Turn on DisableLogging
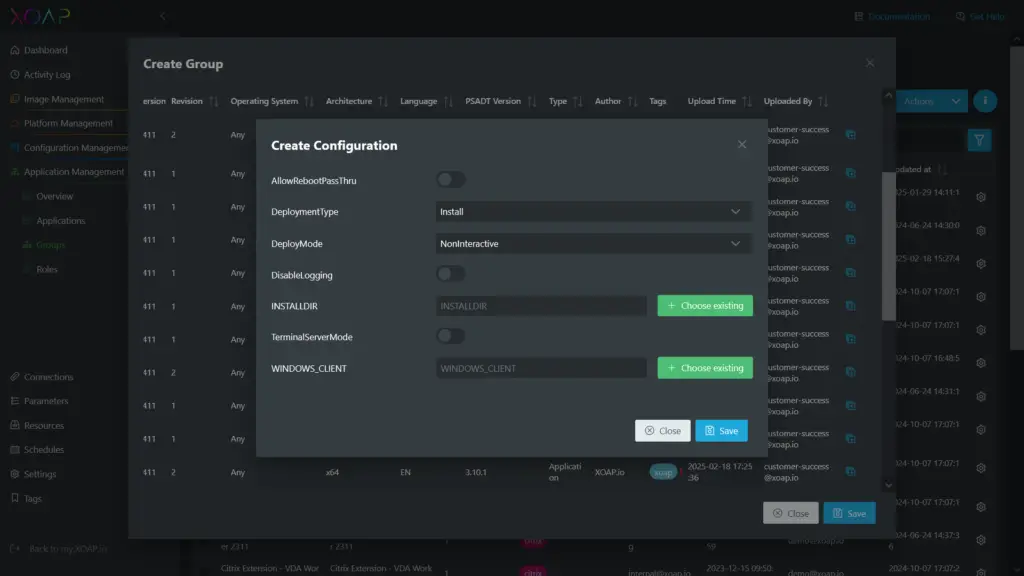 click(450, 274)
